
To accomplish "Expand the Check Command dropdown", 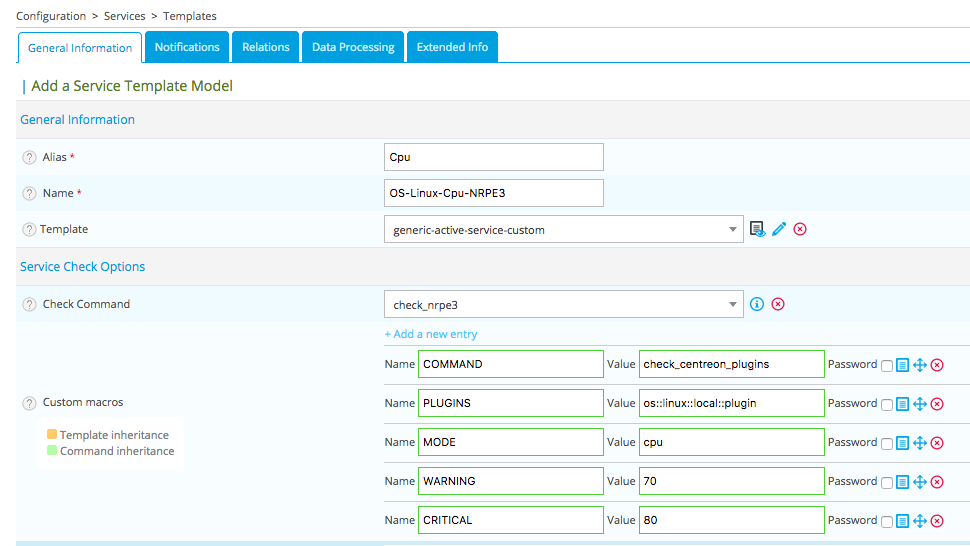I will point(563,304).
